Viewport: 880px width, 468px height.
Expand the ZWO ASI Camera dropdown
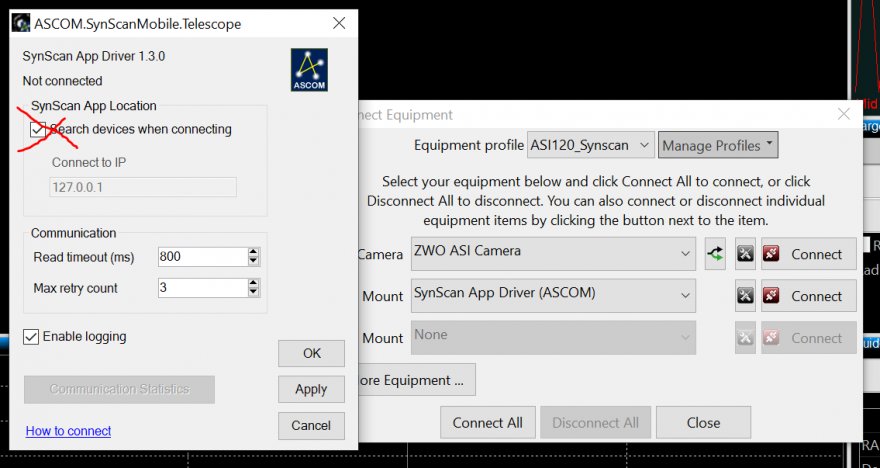(x=553, y=254)
